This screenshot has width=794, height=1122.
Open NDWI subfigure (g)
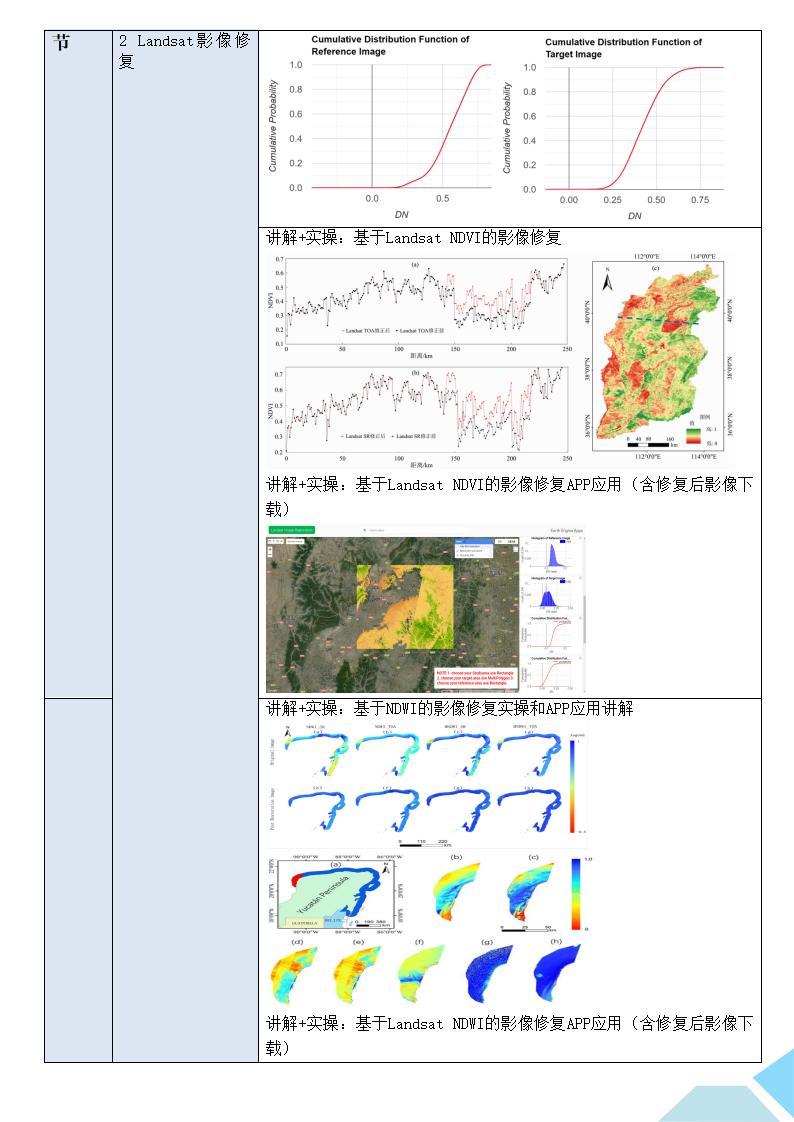pos(489,973)
